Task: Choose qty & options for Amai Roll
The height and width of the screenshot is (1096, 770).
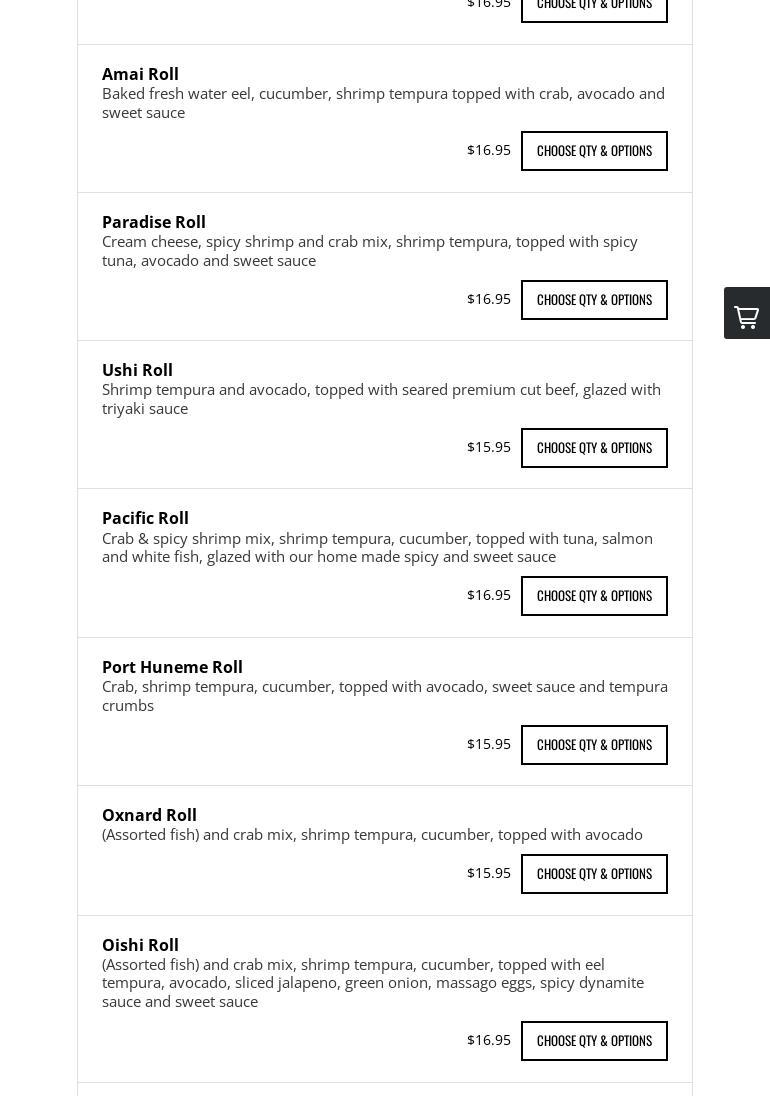Action: point(594,151)
